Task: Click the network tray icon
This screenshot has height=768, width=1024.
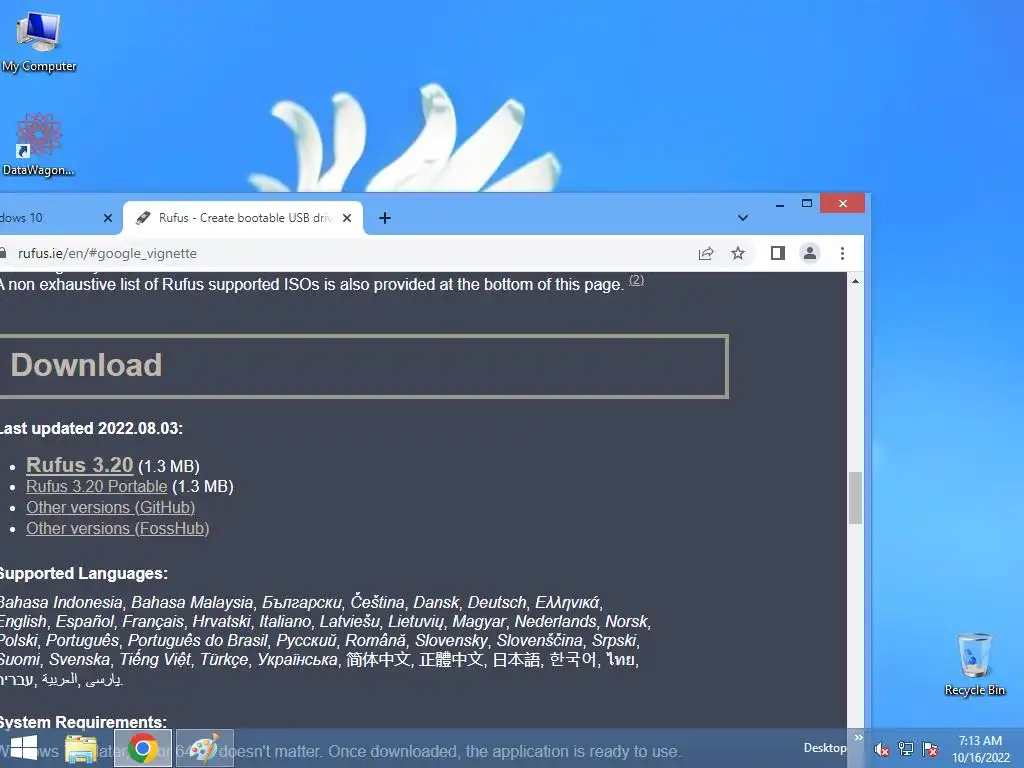Action: tap(906, 748)
